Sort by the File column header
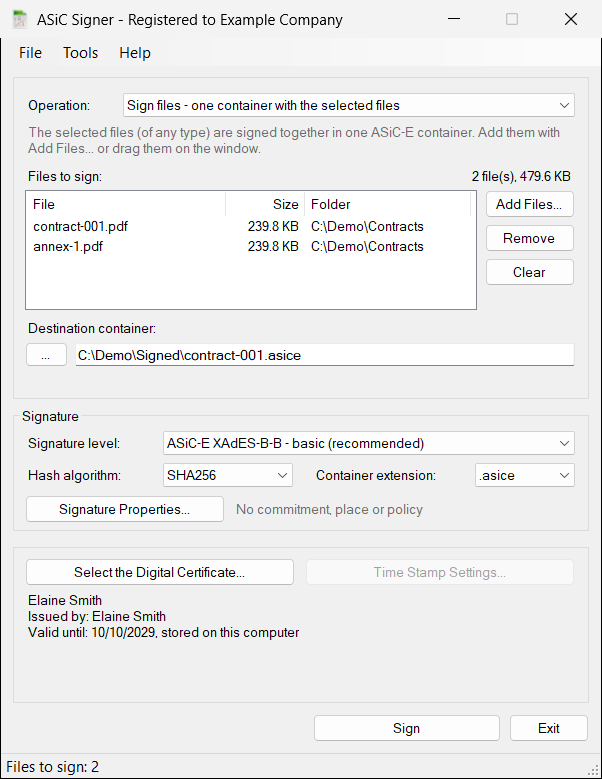The image size is (602, 779). click(x=126, y=204)
